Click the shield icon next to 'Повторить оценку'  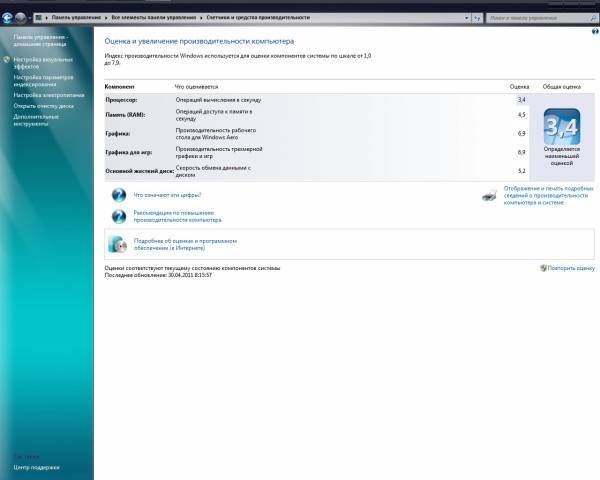(544, 268)
